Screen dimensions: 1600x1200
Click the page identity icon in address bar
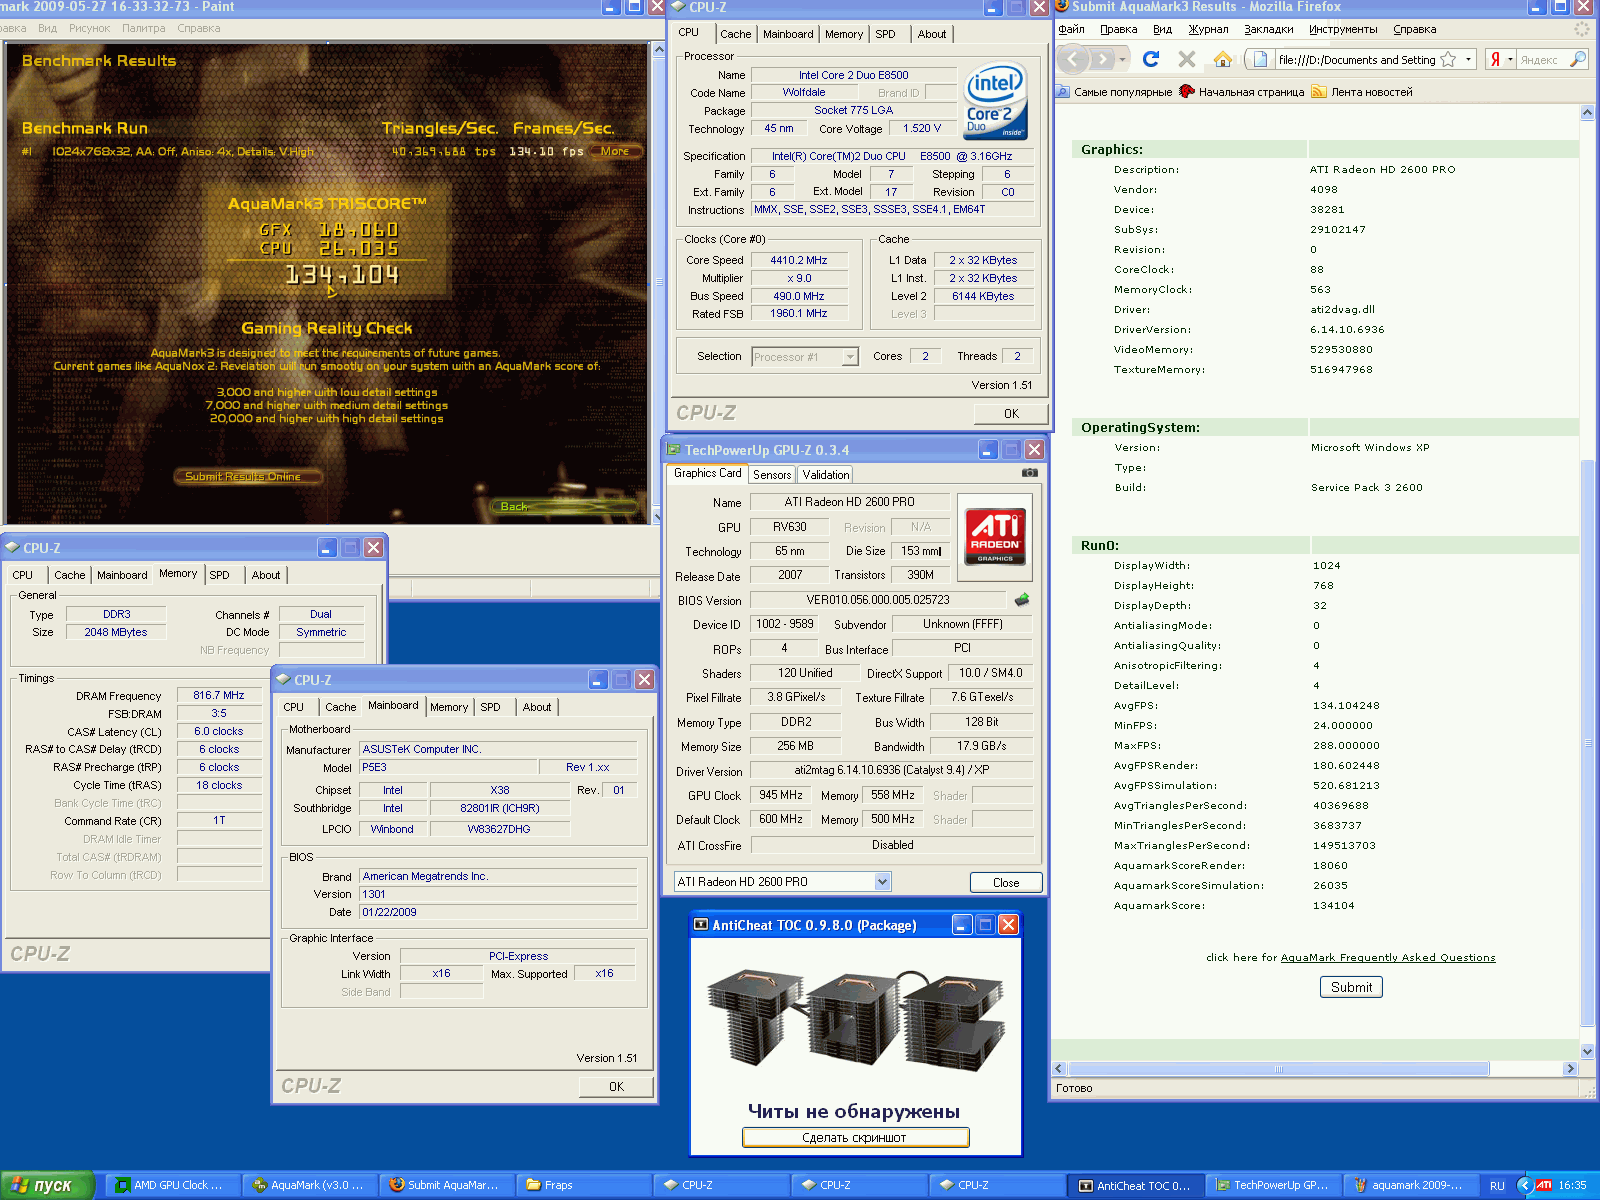click(1260, 59)
